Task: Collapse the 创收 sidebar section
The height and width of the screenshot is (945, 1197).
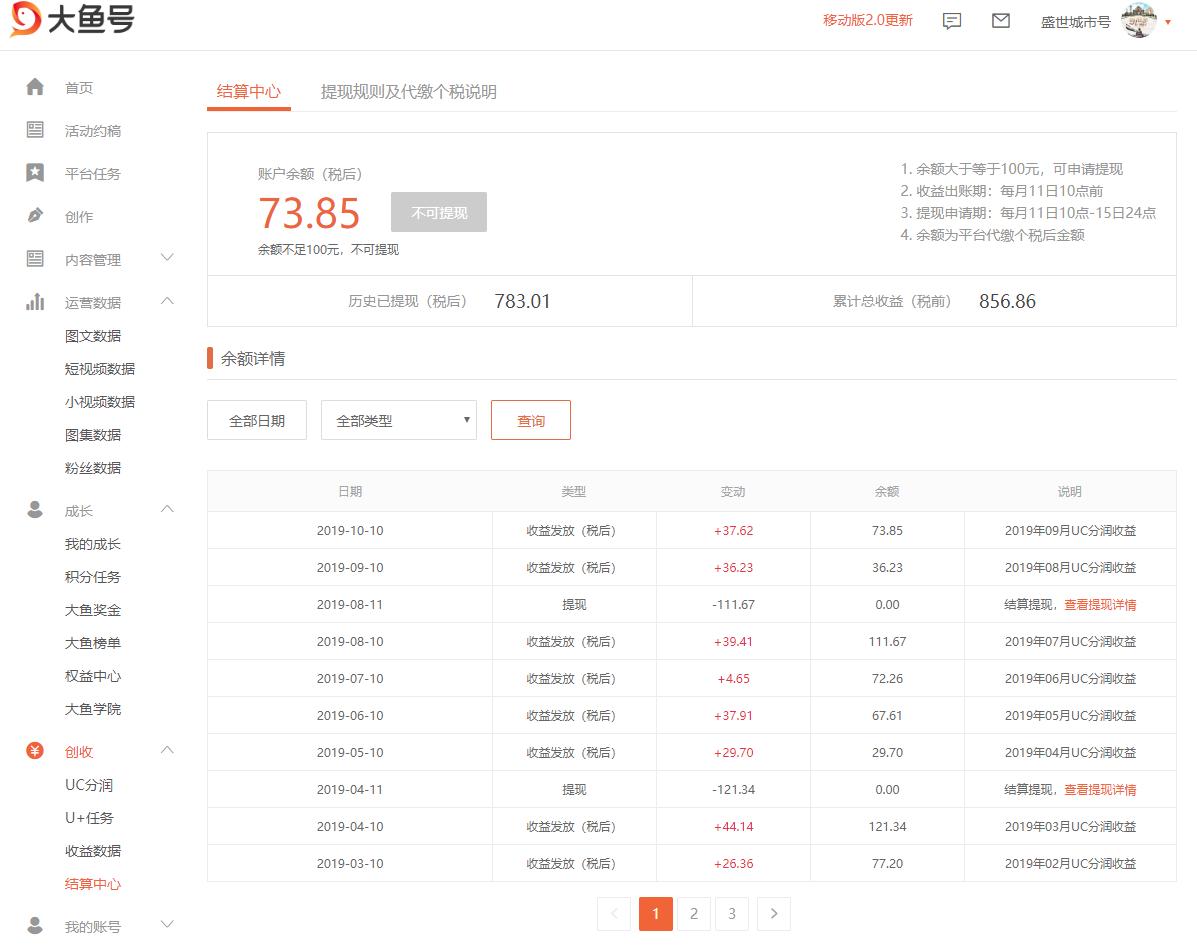Action: tap(167, 750)
